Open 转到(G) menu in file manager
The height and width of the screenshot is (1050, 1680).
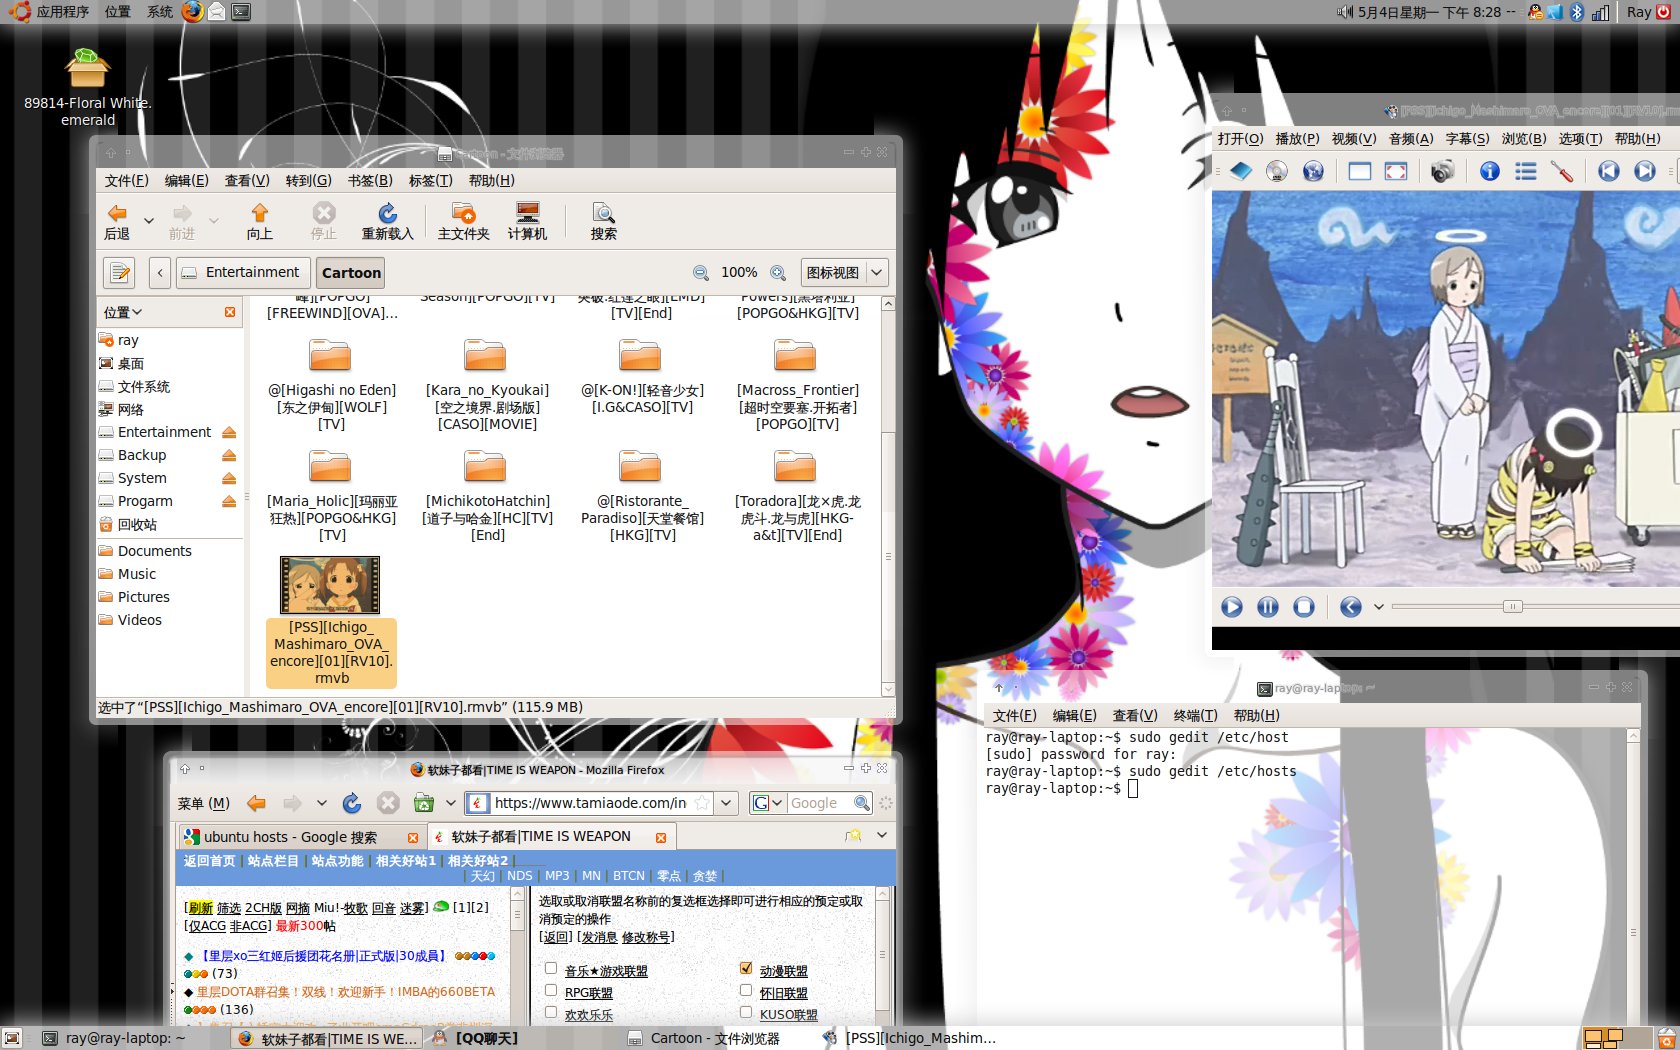click(x=308, y=181)
